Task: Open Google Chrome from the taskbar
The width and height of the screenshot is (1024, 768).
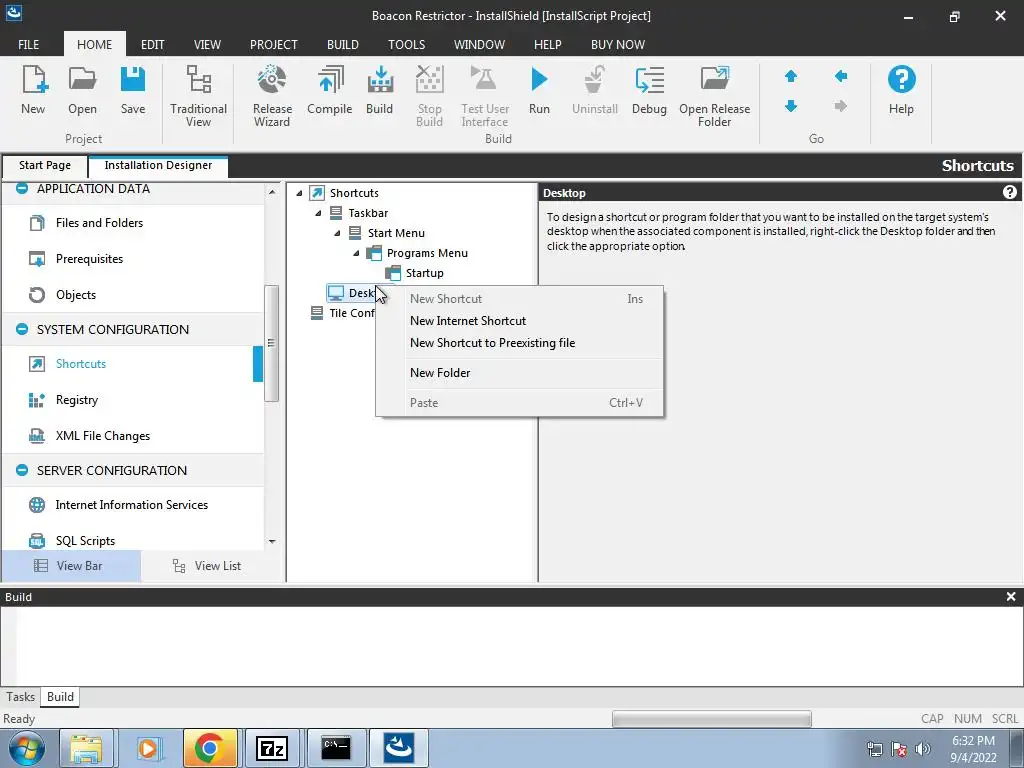Action: pyautogui.click(x=210, y=748)
